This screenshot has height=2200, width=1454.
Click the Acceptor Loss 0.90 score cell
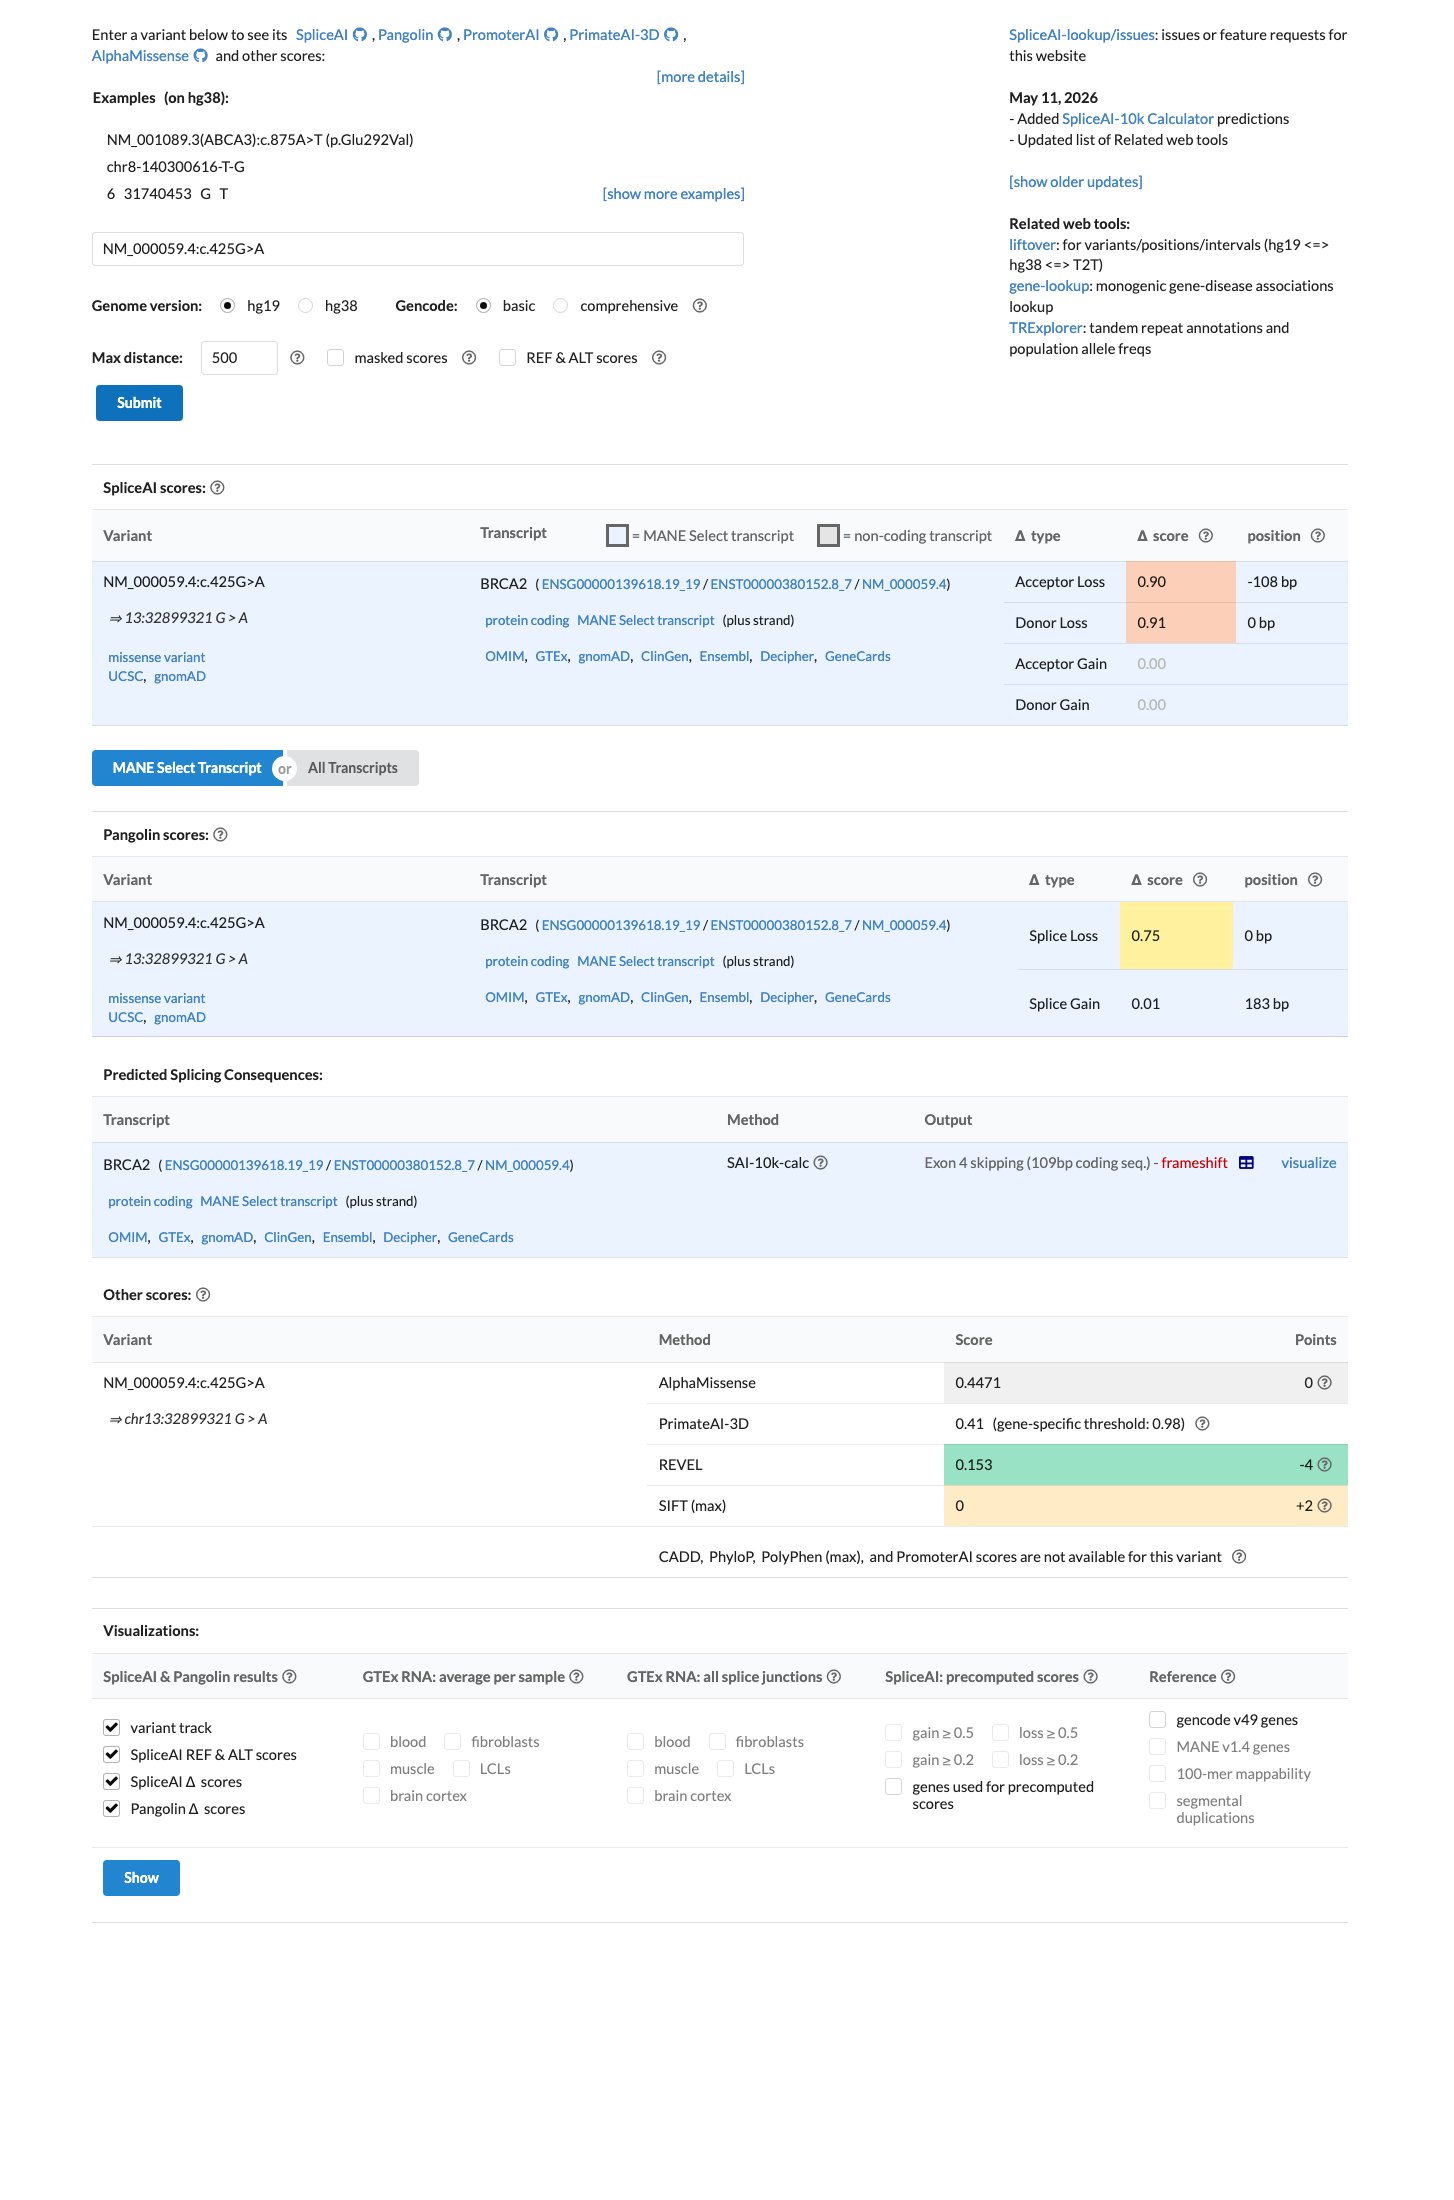tap(1180, 582)
